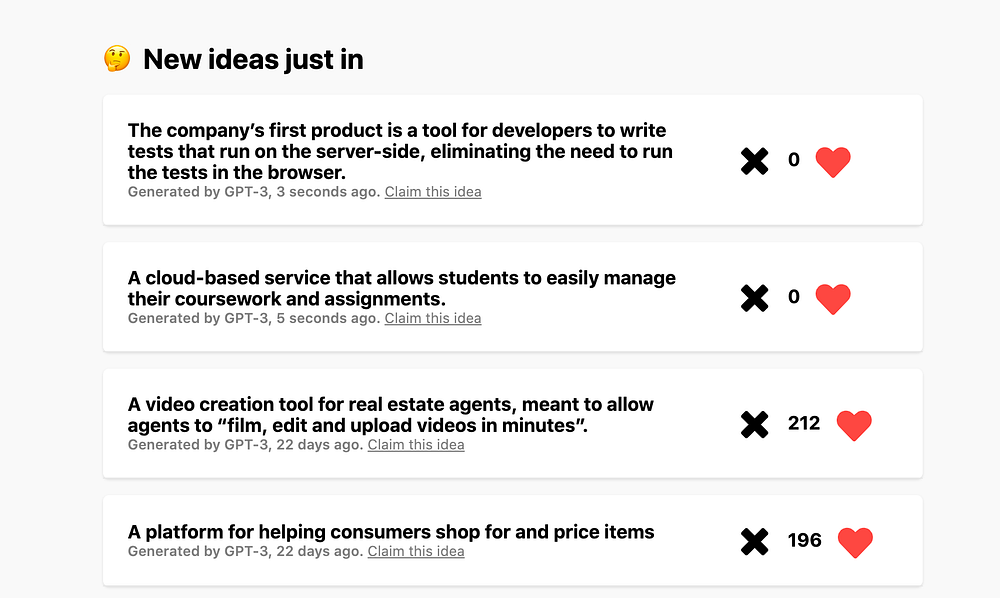Viewport: 1000px width, 598px height.
Task: Claim the real estate video tool idea
Action: [416, 445]
